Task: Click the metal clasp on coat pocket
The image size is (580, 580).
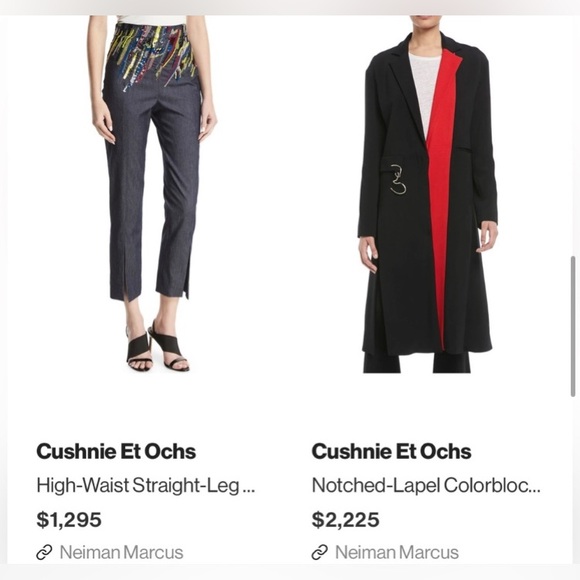Action: (x=398, y=179)
